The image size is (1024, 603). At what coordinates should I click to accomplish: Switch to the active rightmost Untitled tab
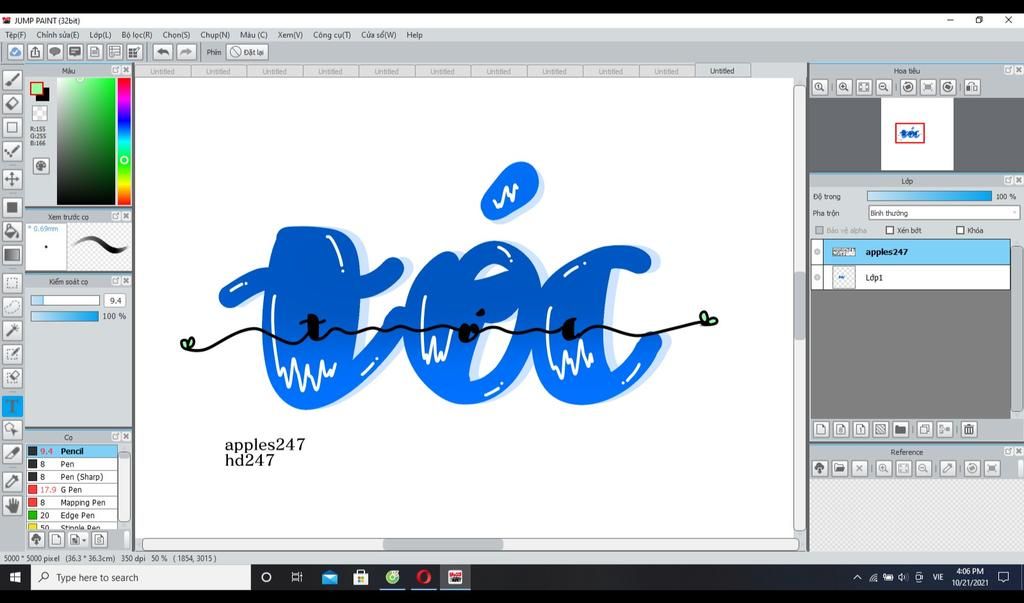tap(722, 71)
